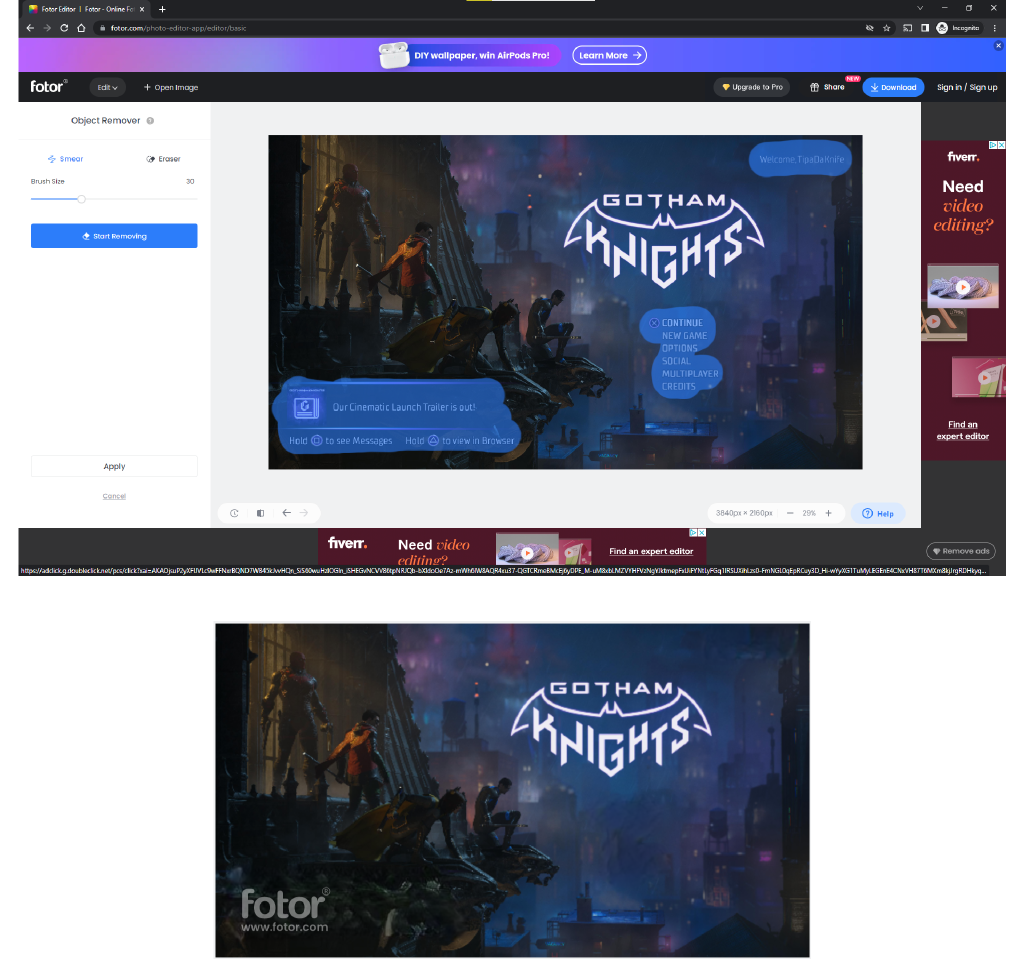
Task: Select the Smear brush tab
Action: (x=65, y=159)
